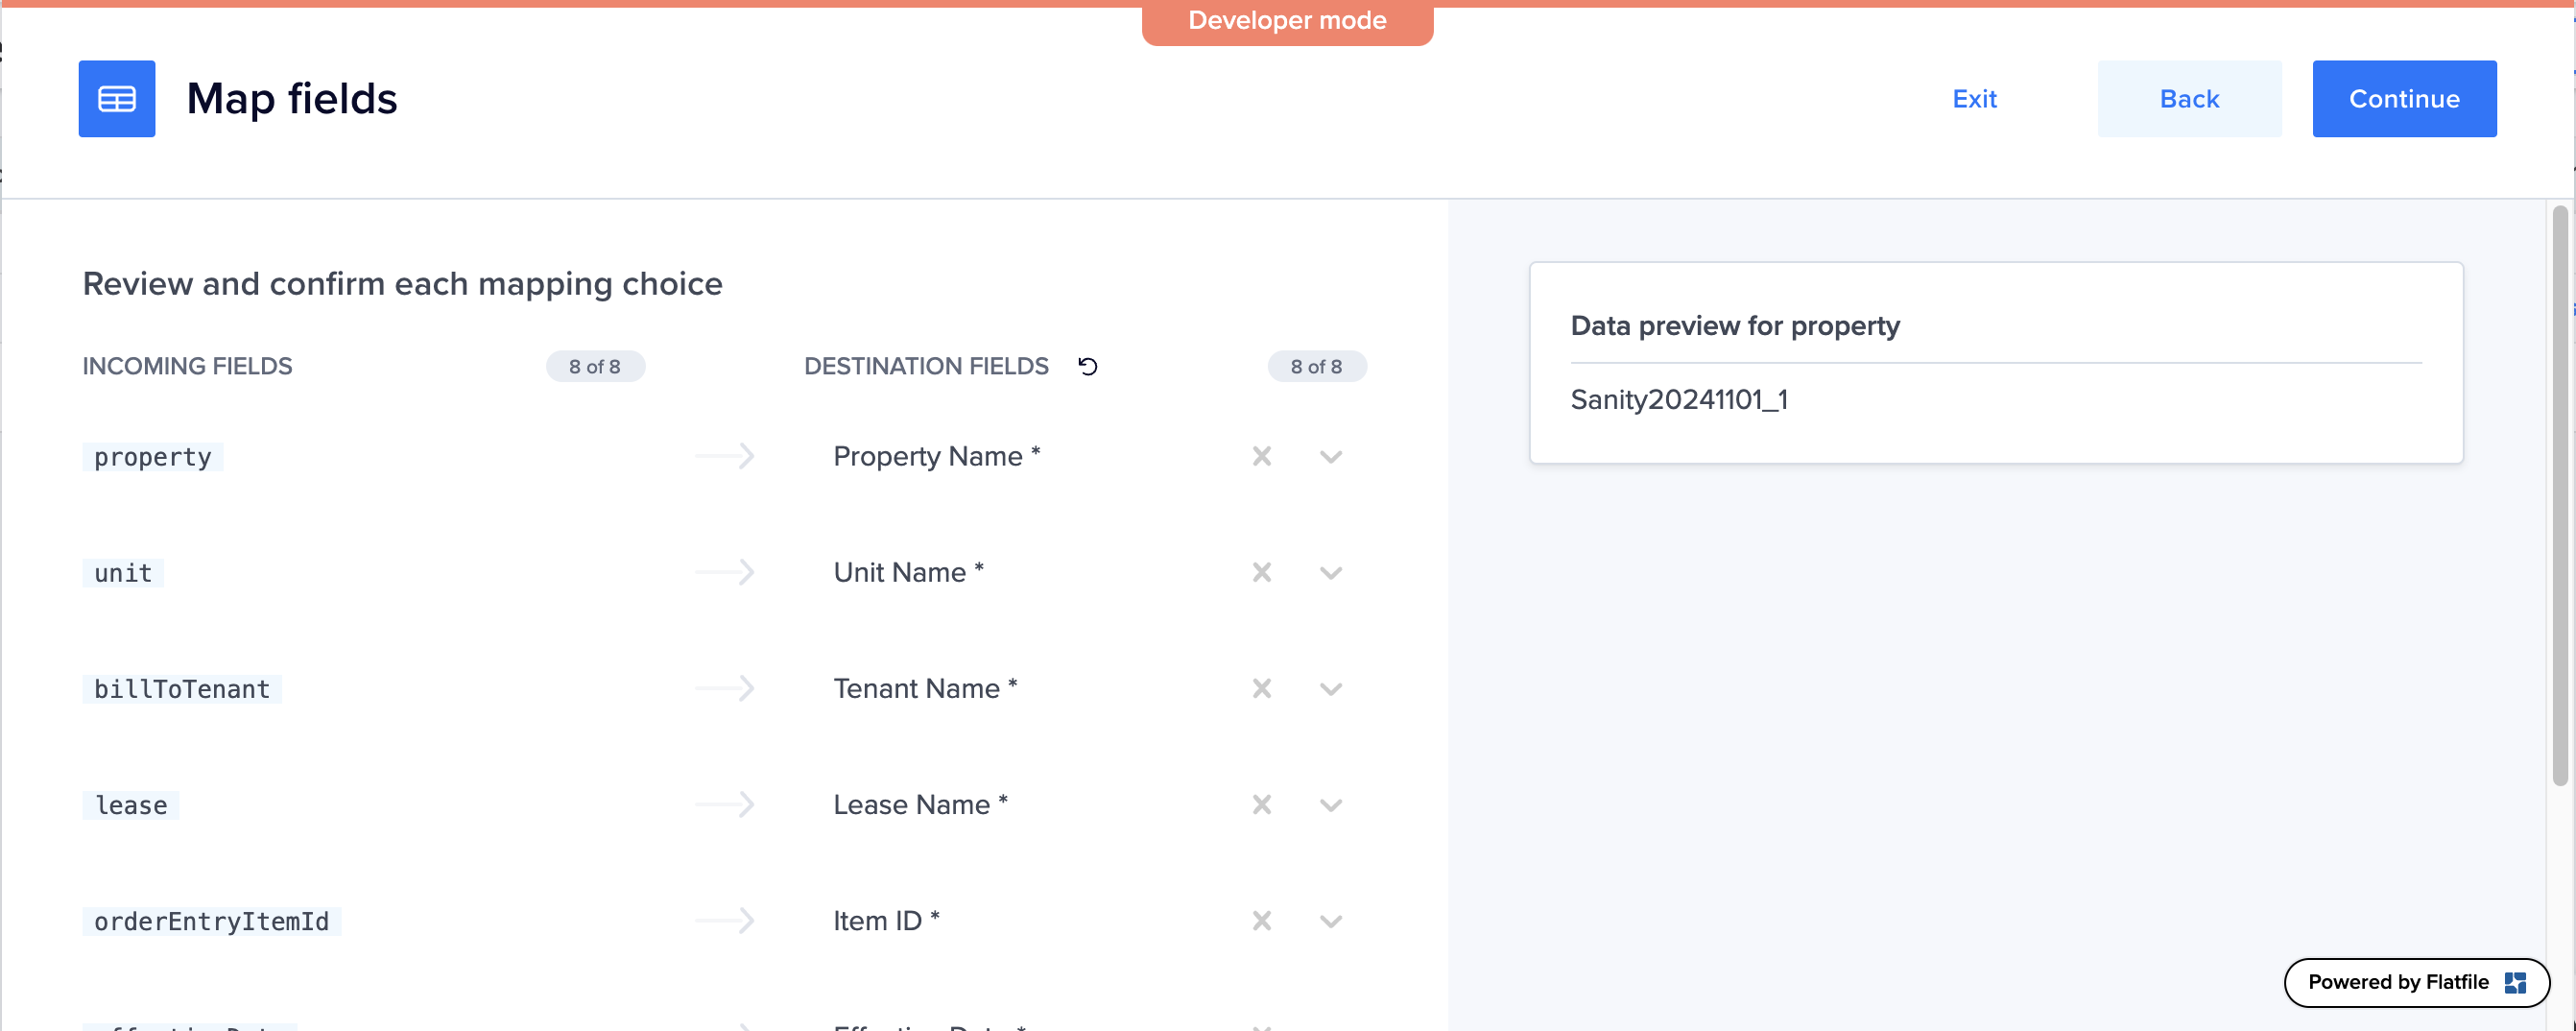Viewport: 2576px width, 1031px height.
Task: Expand the Lease Name destination dropdown
Action: coord(1330,806)
